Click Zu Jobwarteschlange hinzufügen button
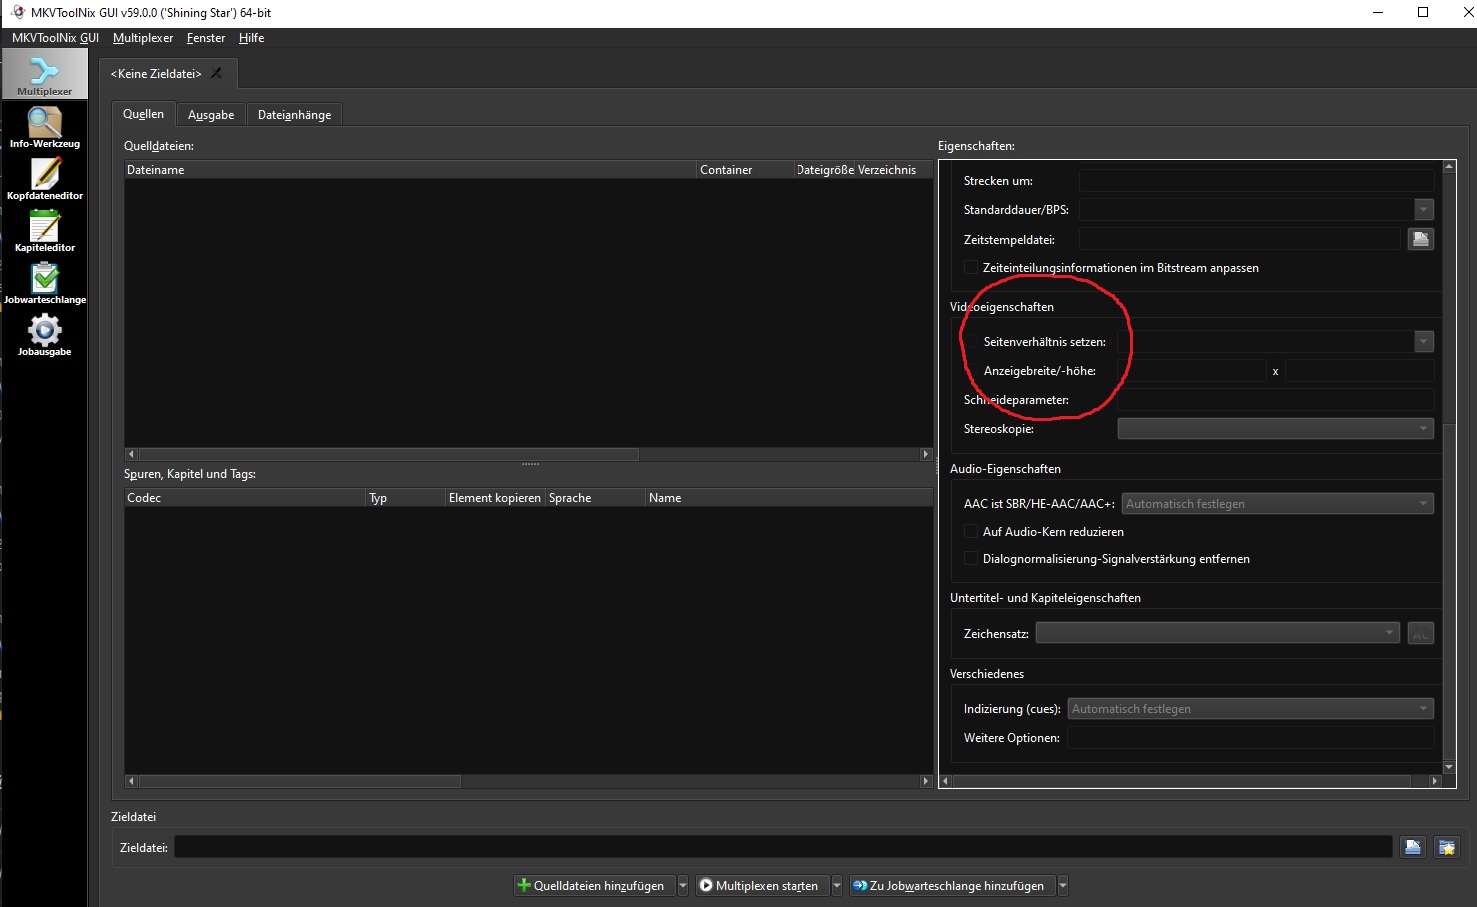Image resolution: width=1477 pixels, height=907 pixels. (x=953, y=886)
